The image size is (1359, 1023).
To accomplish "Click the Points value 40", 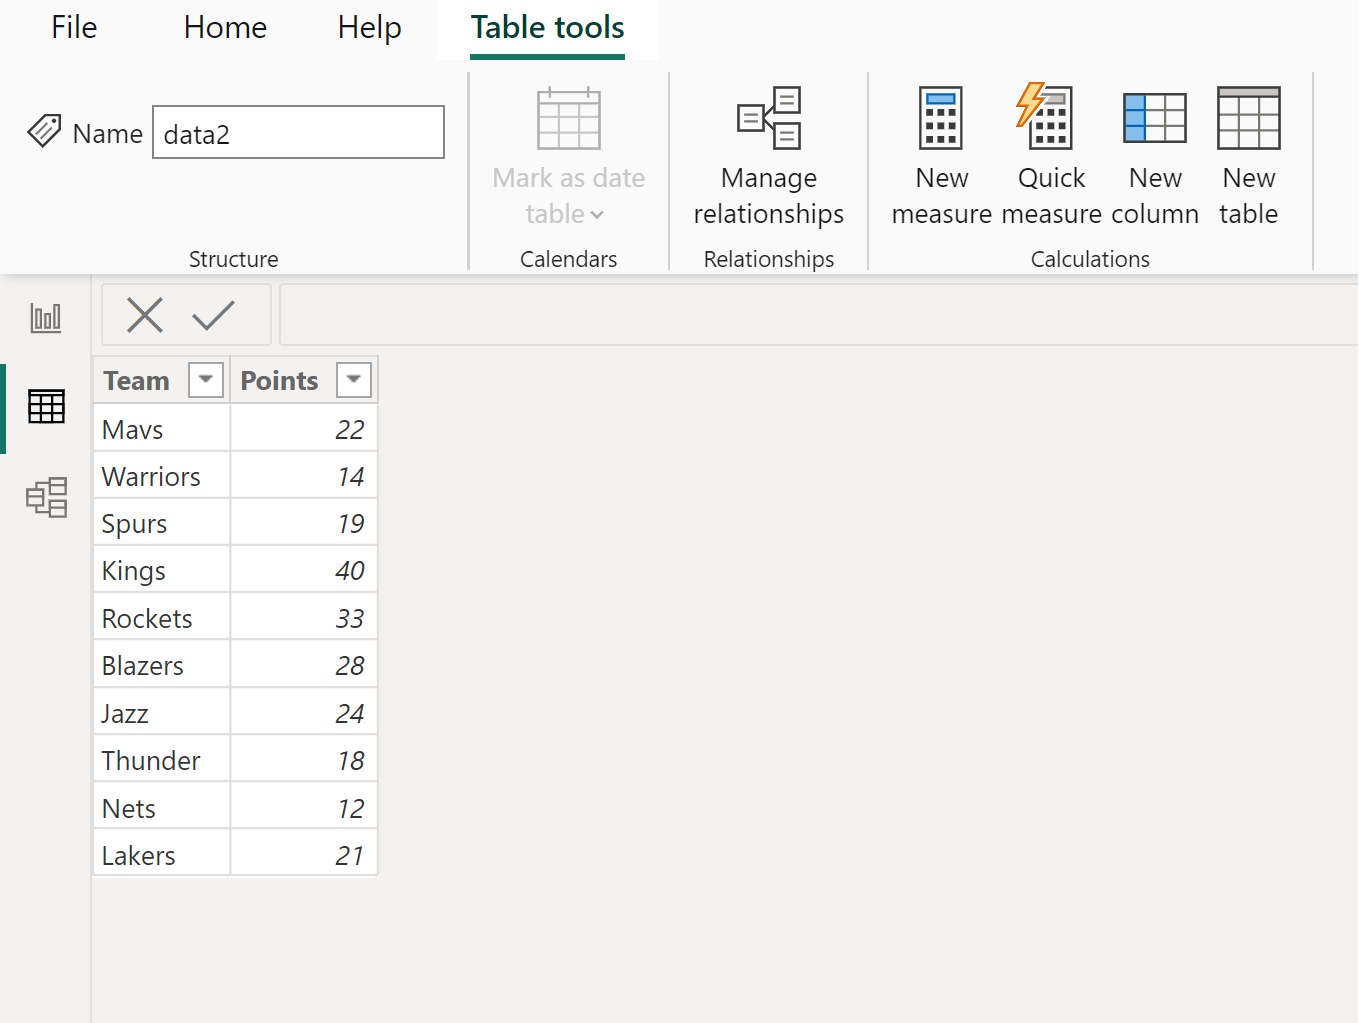I will tap(304, 570).
